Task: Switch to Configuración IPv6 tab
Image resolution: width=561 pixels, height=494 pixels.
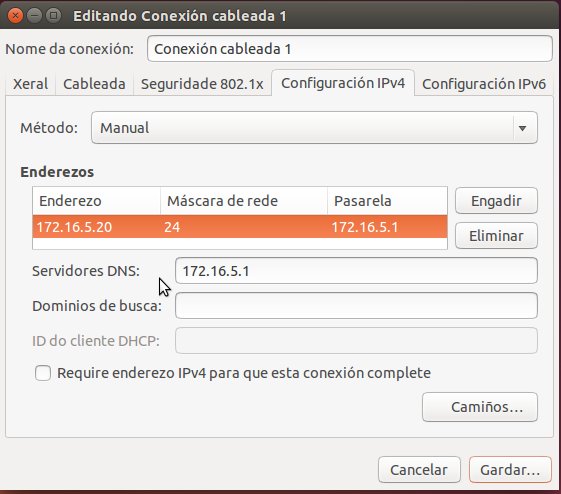Action: point(484,84)
